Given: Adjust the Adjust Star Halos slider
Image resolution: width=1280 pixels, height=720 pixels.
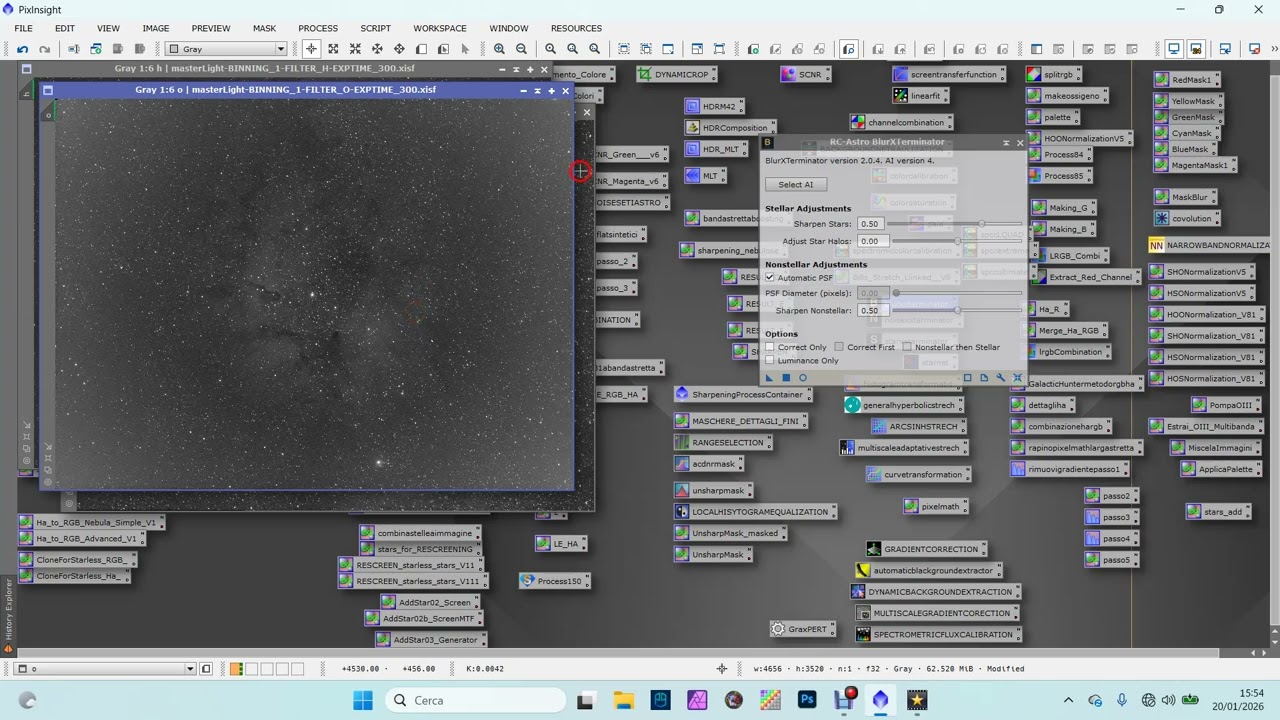Looking at the screenshot, I should tap(957, 241).
